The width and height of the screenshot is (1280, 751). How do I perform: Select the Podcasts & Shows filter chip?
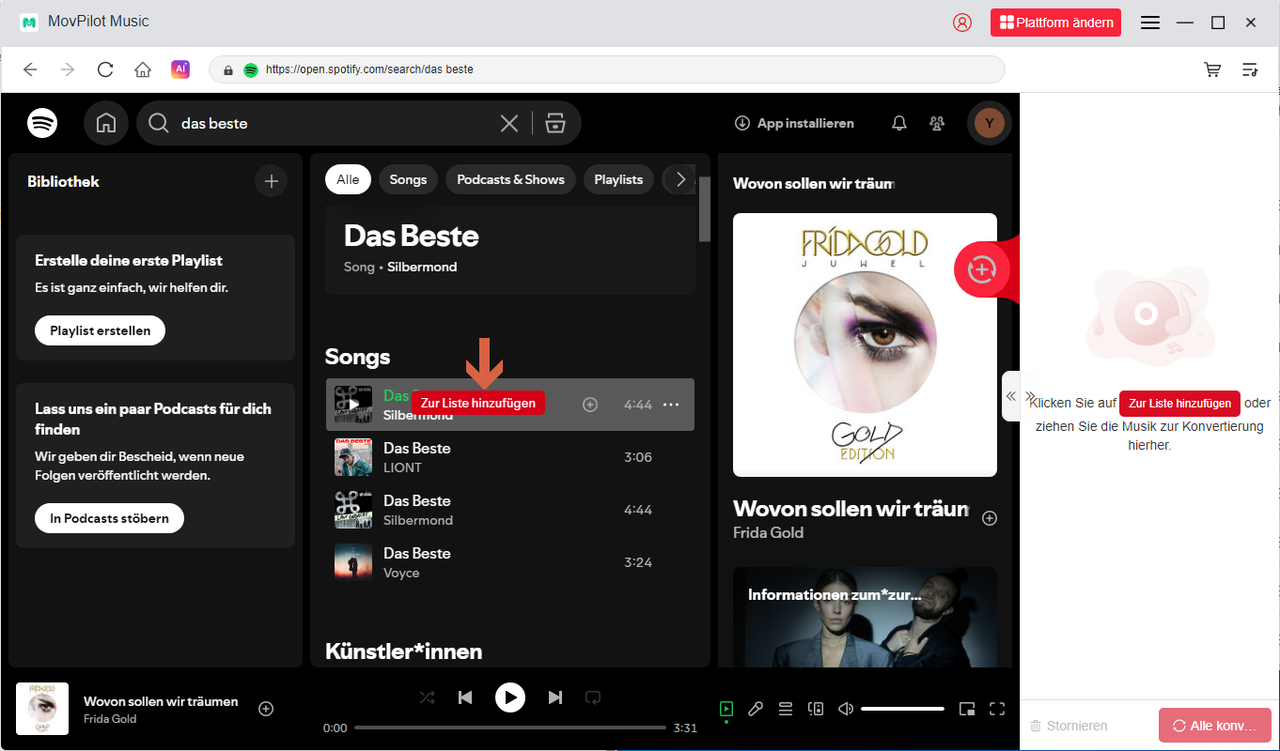point(511,179)
